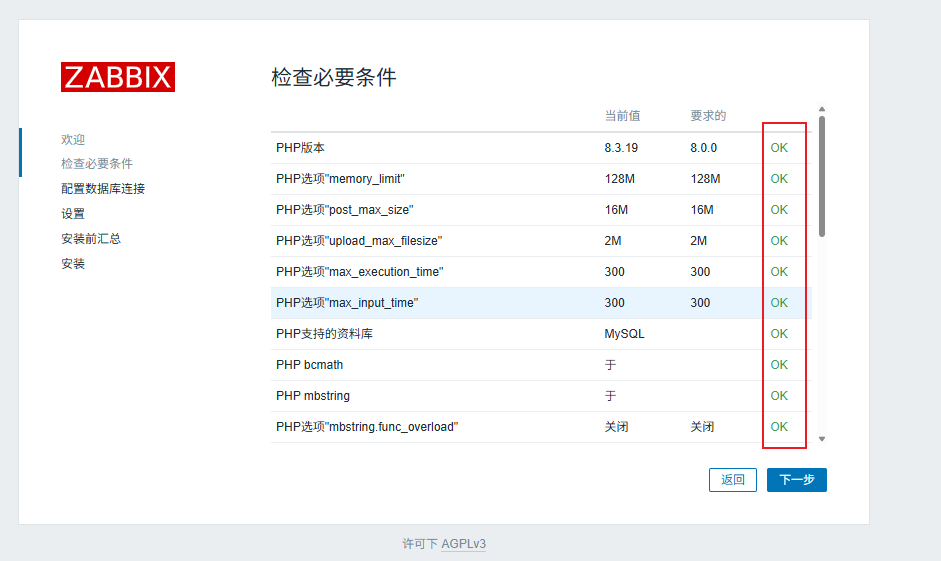Click the 当前值 column header

coord(622,116)
